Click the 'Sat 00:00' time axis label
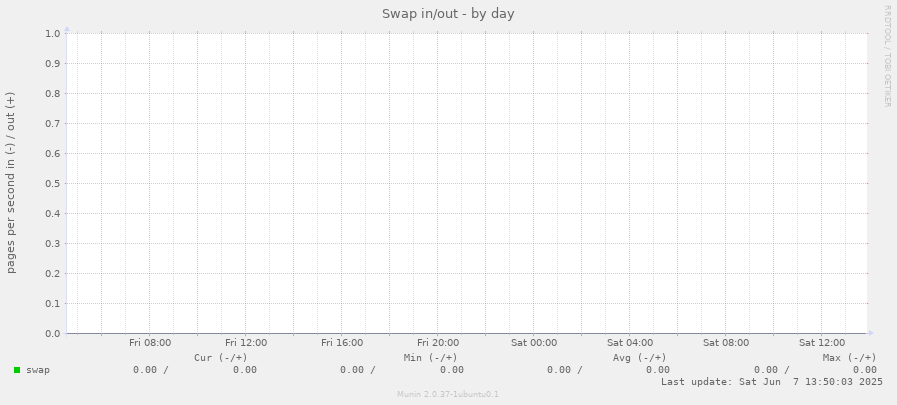Viewport: 897px width, 405px height. click(534, 343)
